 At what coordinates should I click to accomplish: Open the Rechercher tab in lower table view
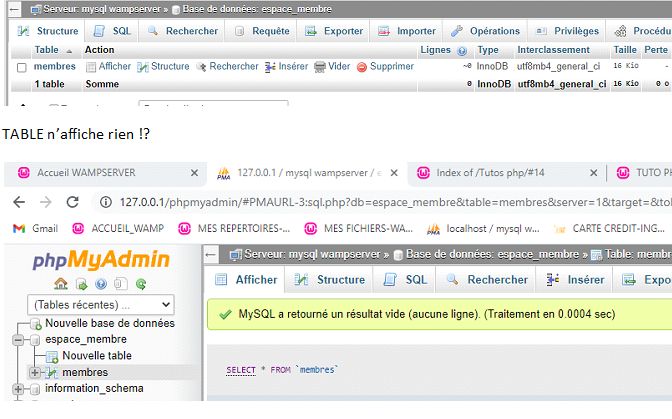coord(486,280)
